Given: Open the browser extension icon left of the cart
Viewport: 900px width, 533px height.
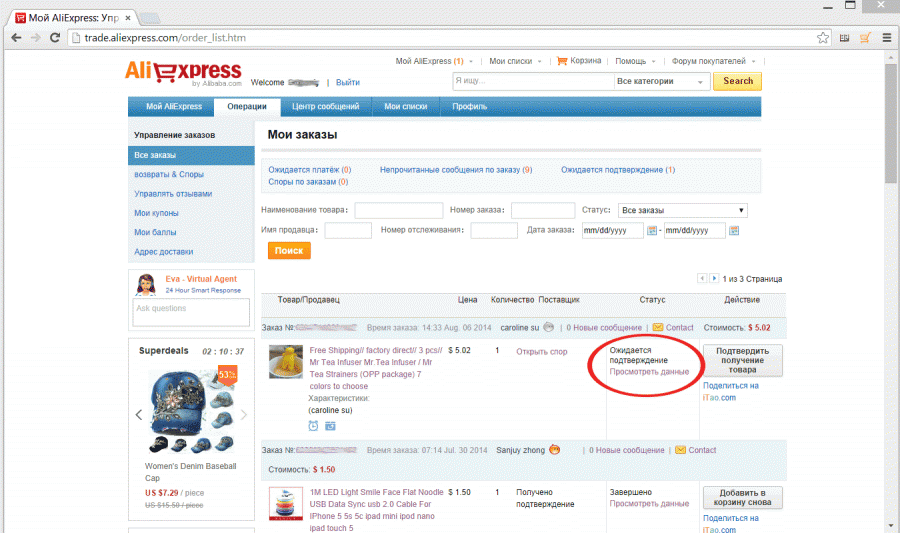Looking at the screenshot, I should pos(844,38).
